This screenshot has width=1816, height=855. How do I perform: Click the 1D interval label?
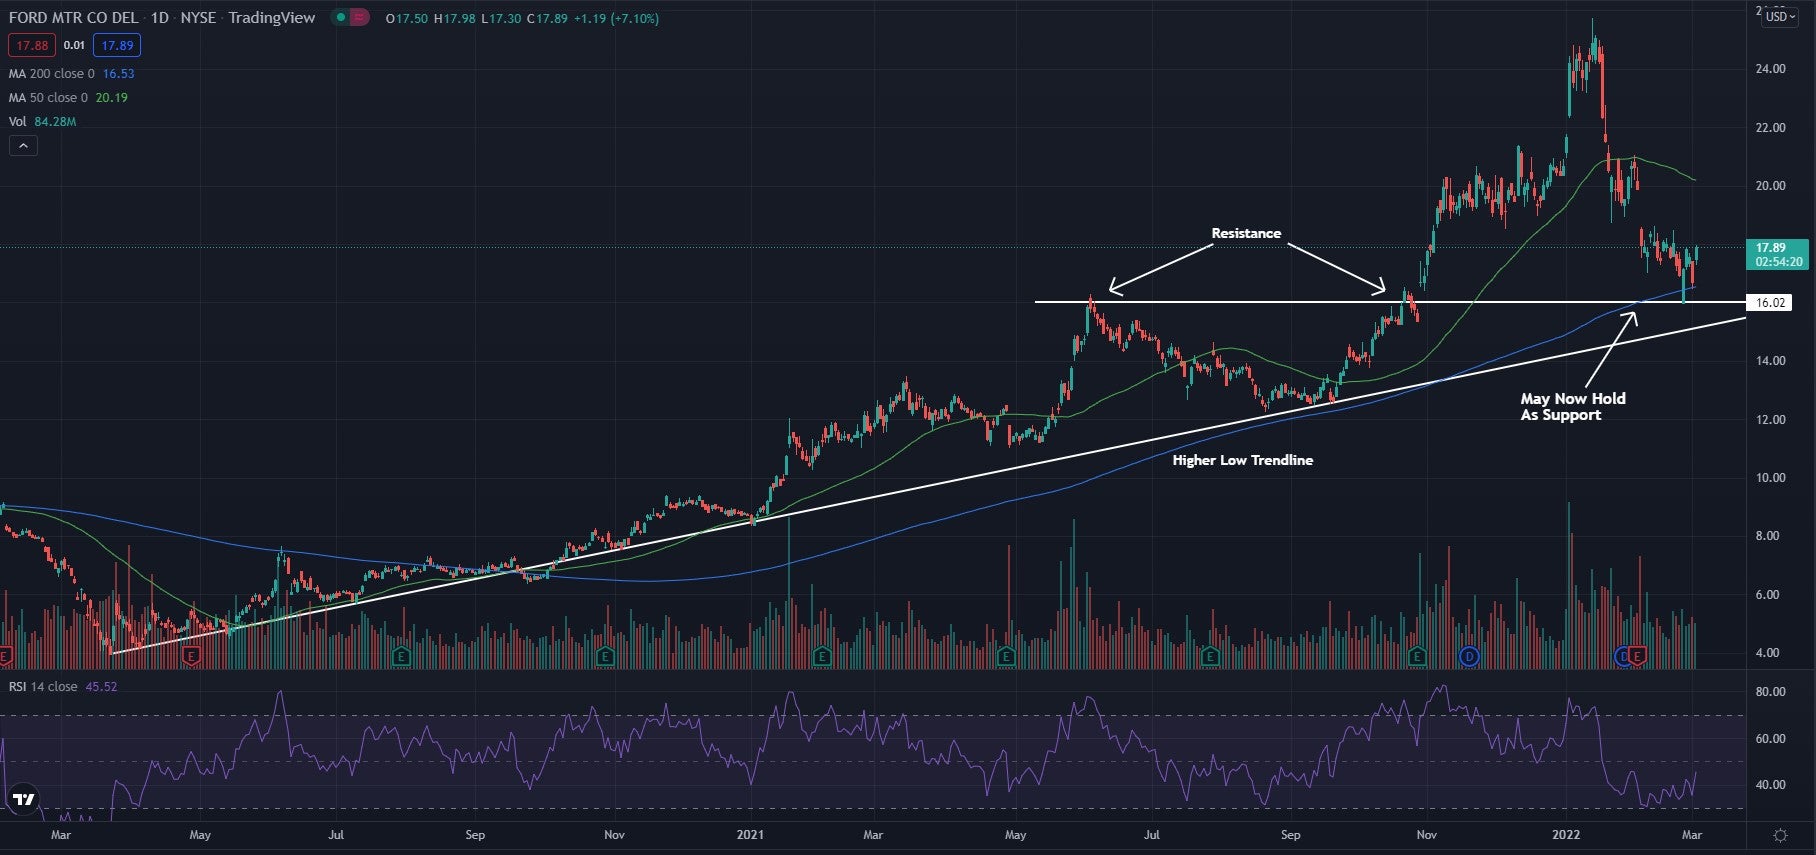159,18
